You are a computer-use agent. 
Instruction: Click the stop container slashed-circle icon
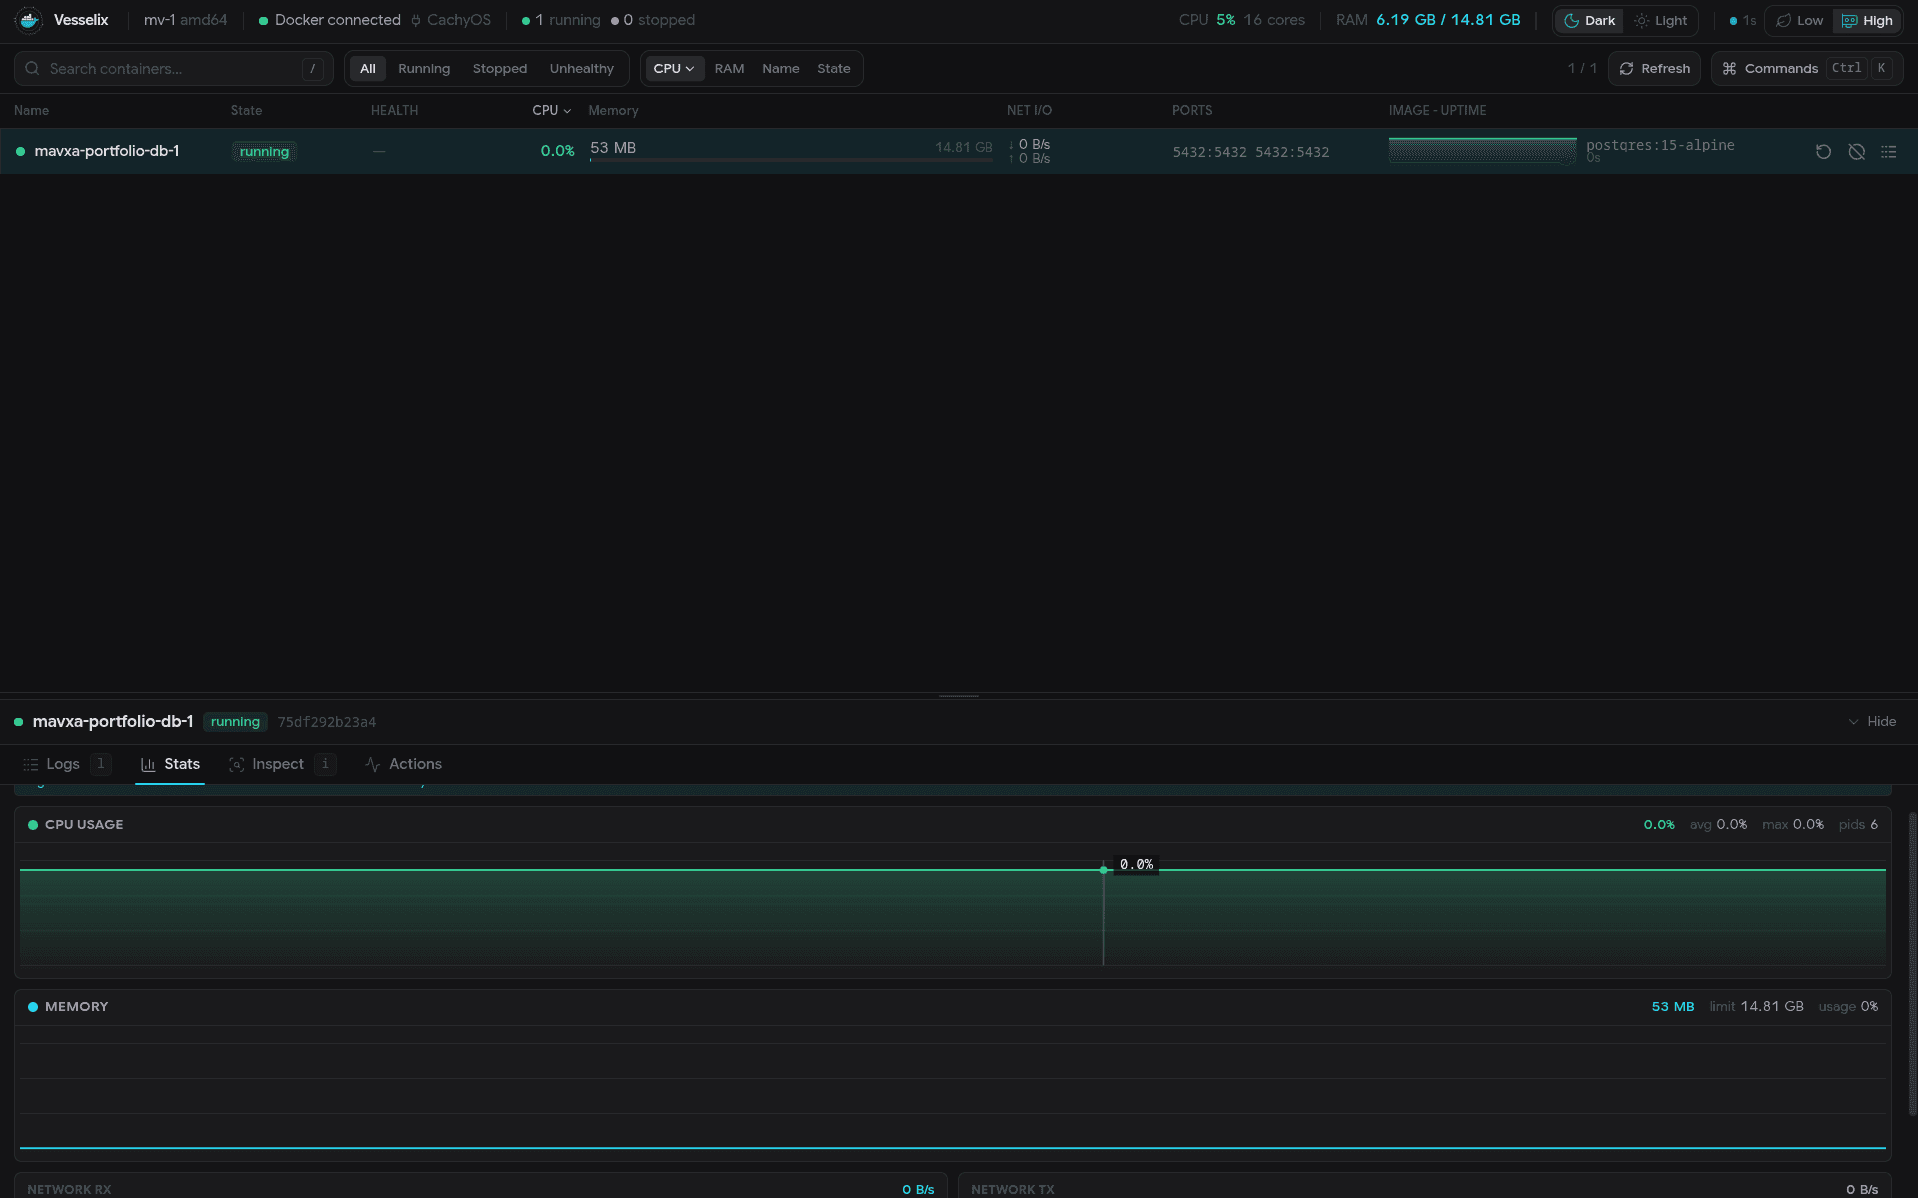click(x=1856, y=152)
